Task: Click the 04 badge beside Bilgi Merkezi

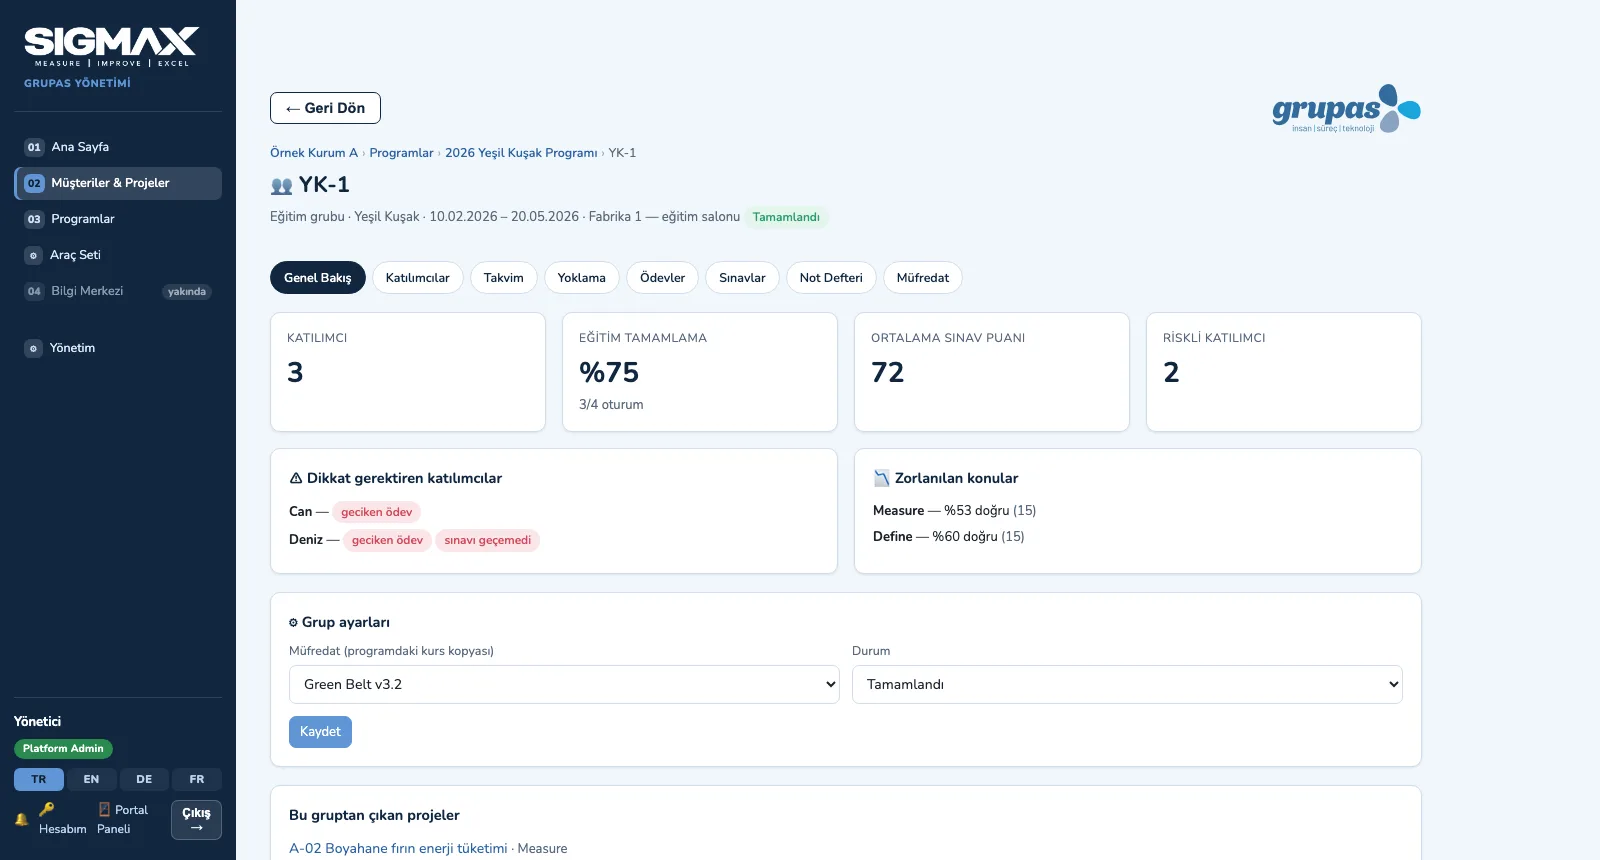Action: (x=34, y=291)
